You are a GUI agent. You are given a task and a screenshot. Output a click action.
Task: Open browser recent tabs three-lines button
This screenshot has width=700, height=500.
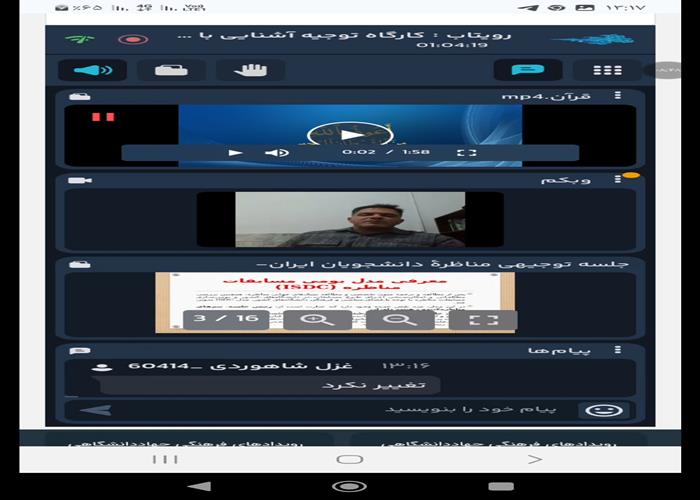pyautogui.click(x=165, y=459)
